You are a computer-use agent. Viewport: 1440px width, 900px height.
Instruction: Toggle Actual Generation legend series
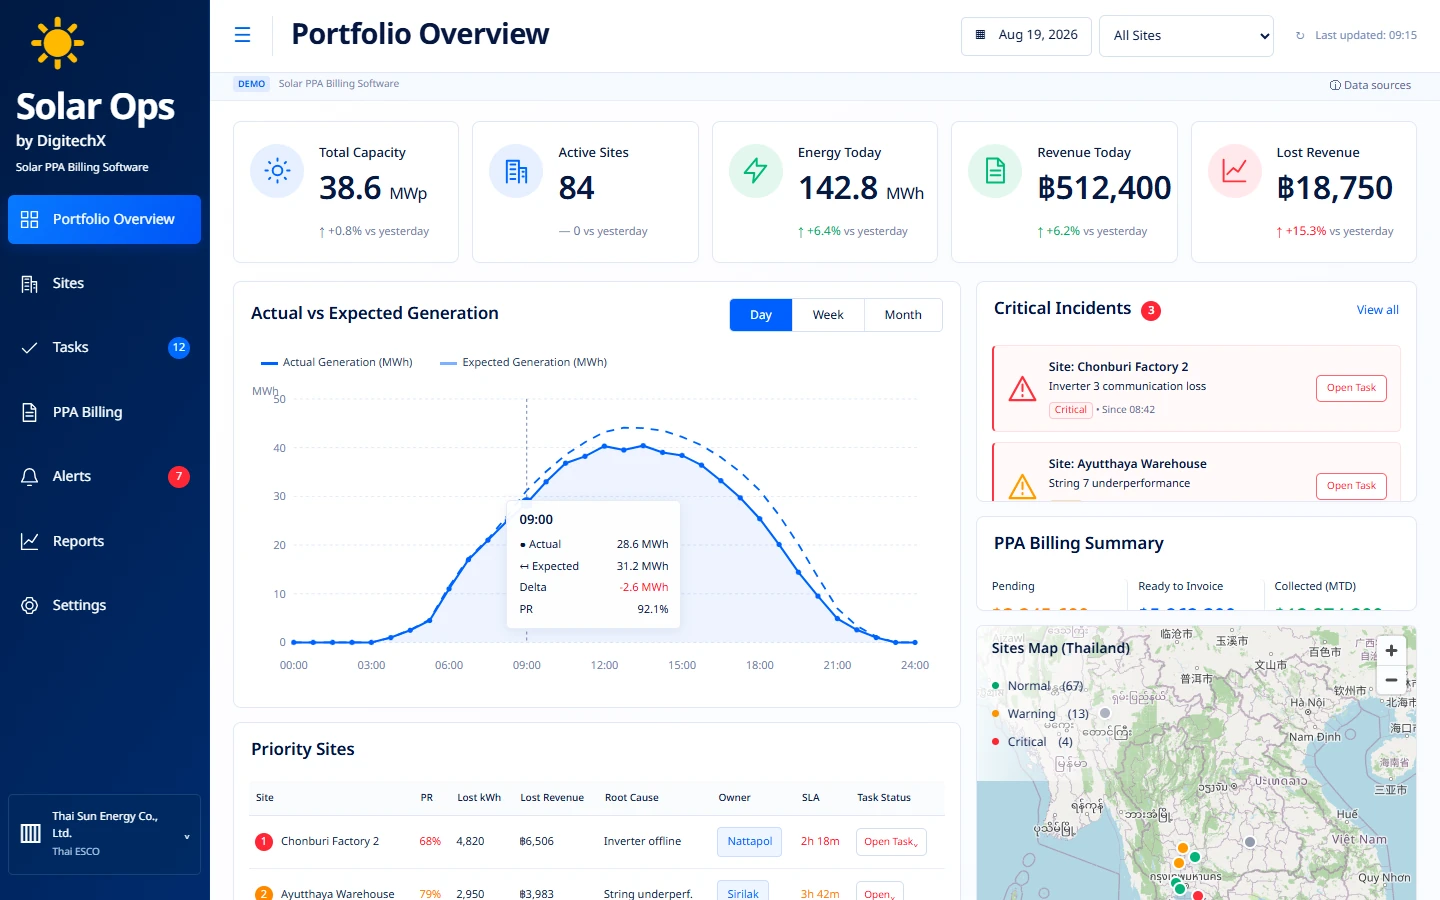[337, 363]
